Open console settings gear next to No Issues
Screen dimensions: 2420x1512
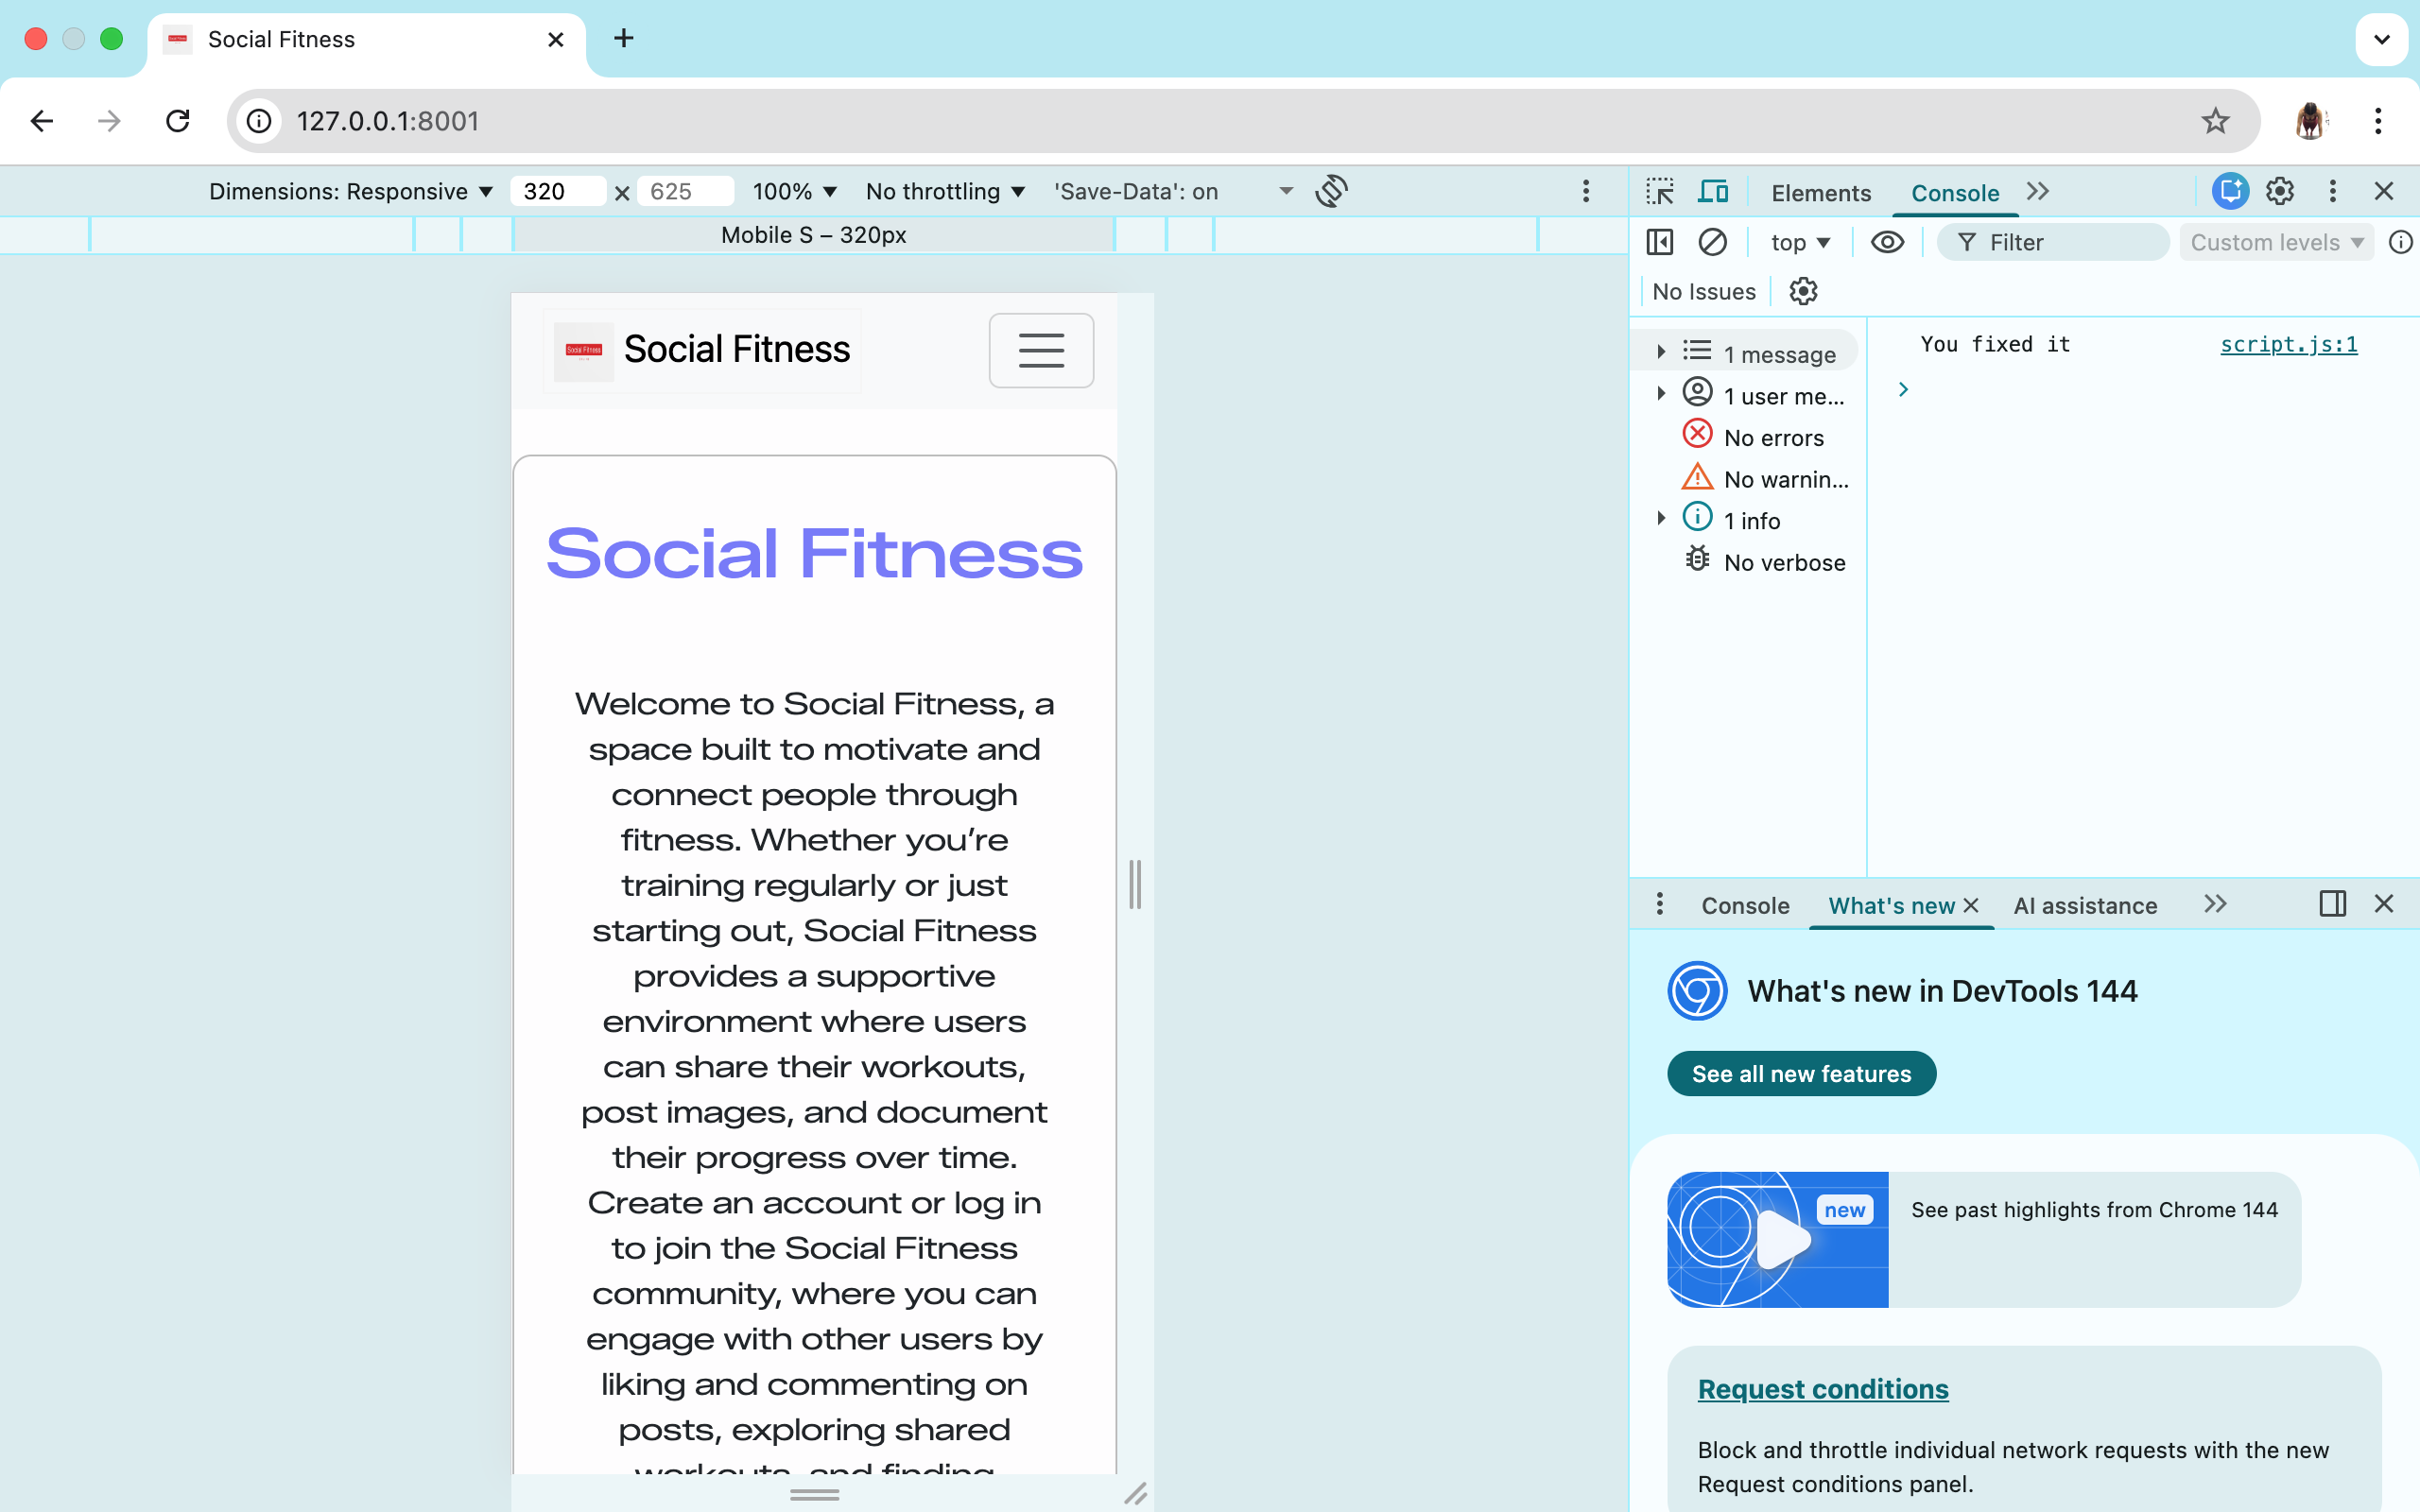(x=1803, y=290)
